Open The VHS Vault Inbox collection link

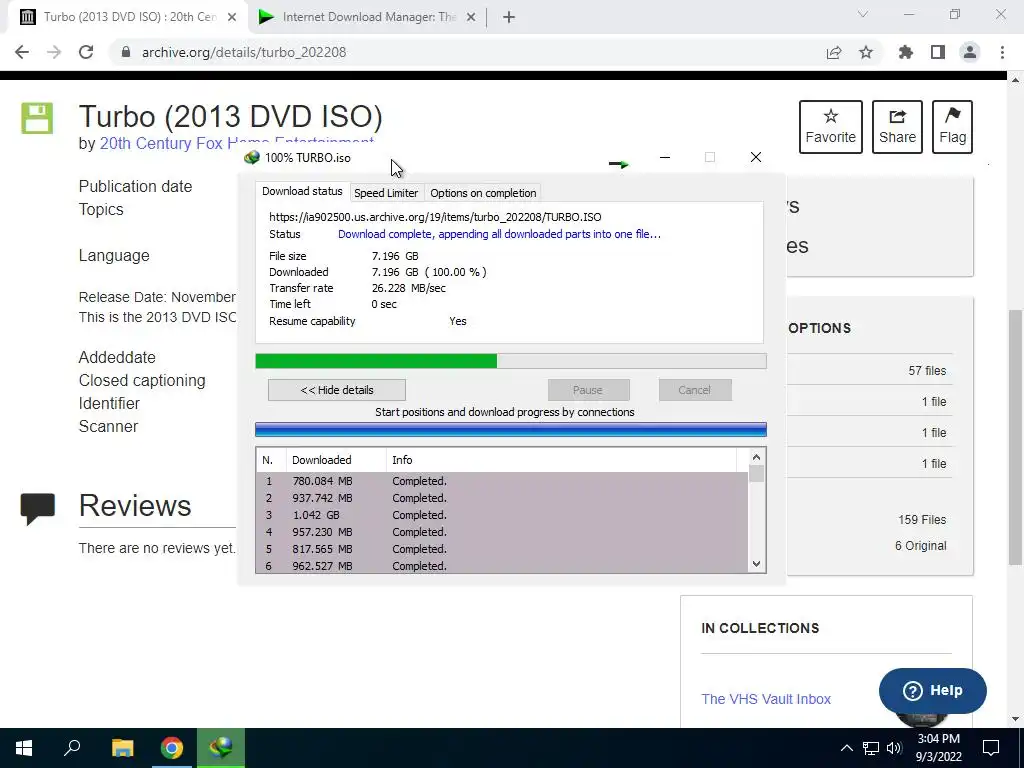coord(766,699)
